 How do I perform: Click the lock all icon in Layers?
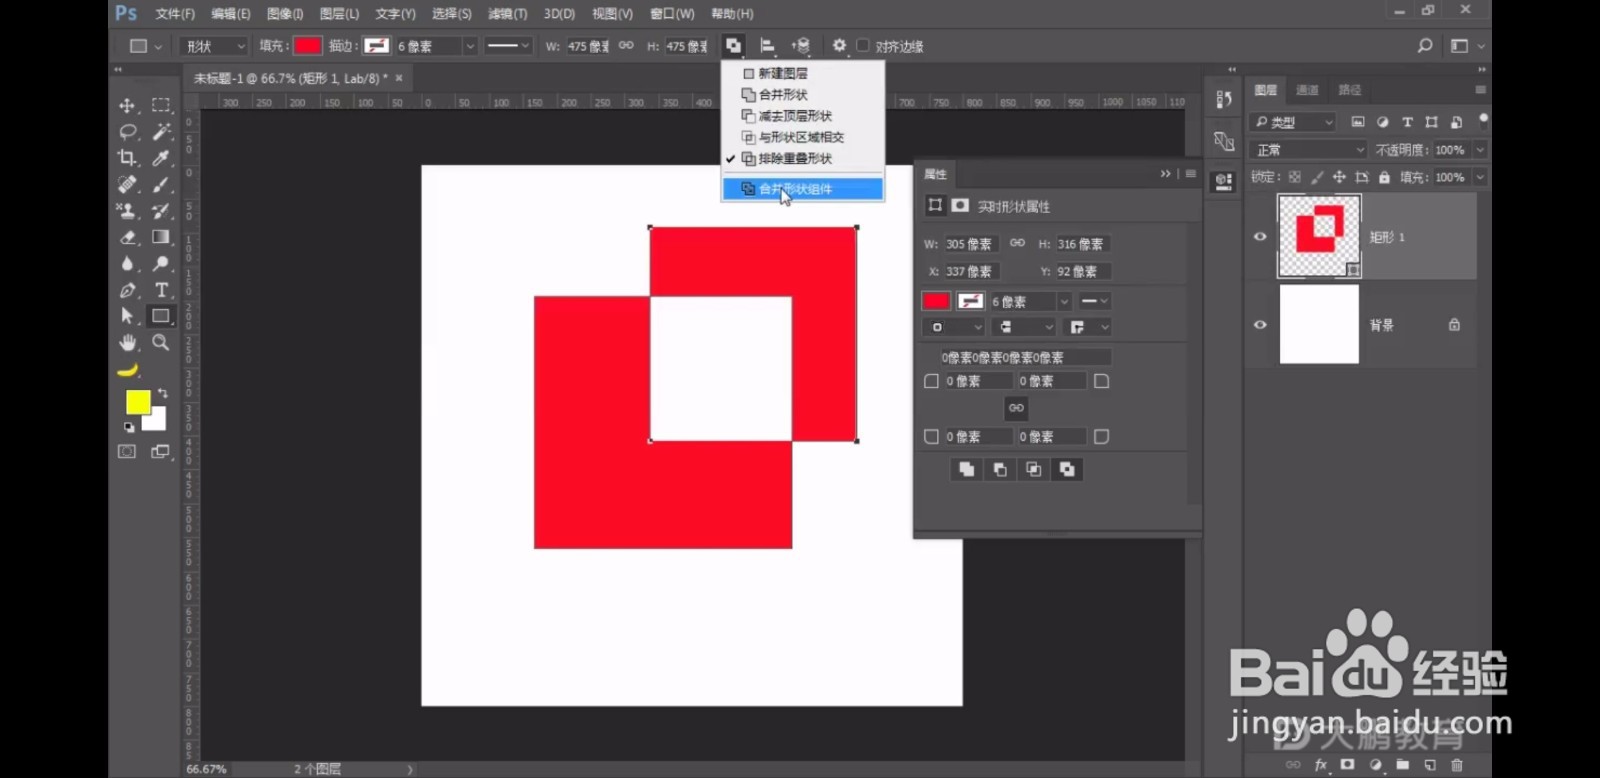1384,177
